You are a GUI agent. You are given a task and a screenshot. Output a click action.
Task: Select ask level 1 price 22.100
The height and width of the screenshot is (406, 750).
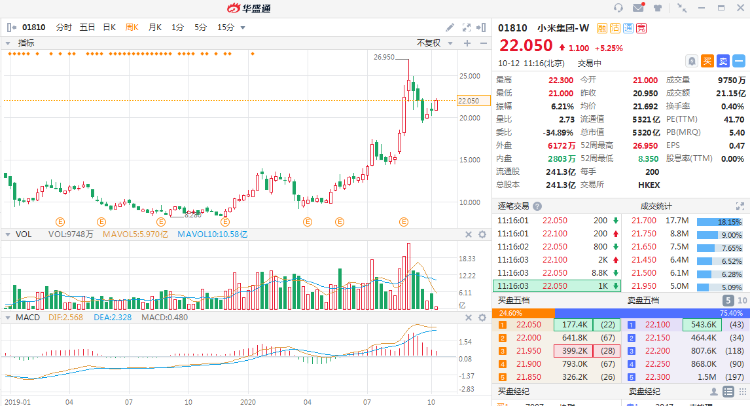coord(658,325)
